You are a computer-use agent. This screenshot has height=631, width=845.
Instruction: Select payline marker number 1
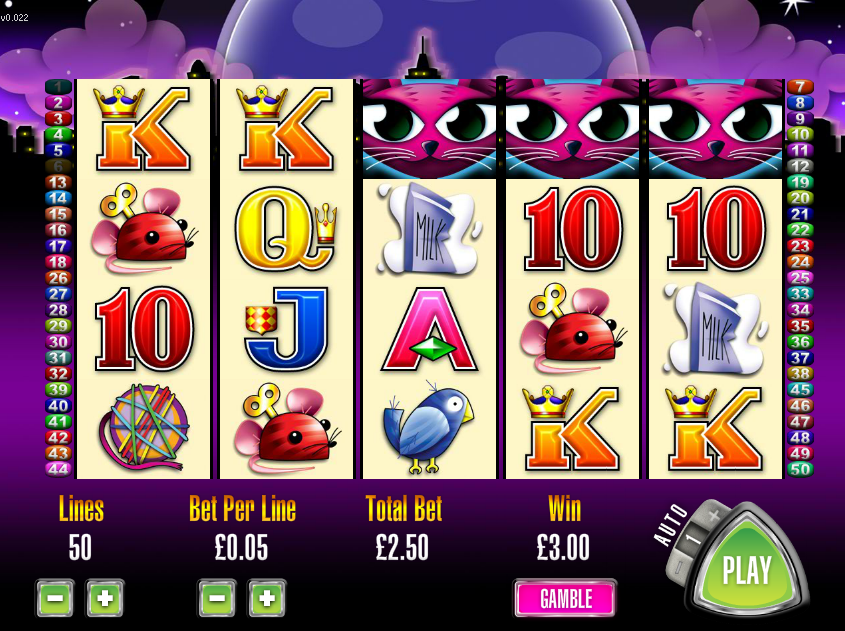[x=58, y=86]
